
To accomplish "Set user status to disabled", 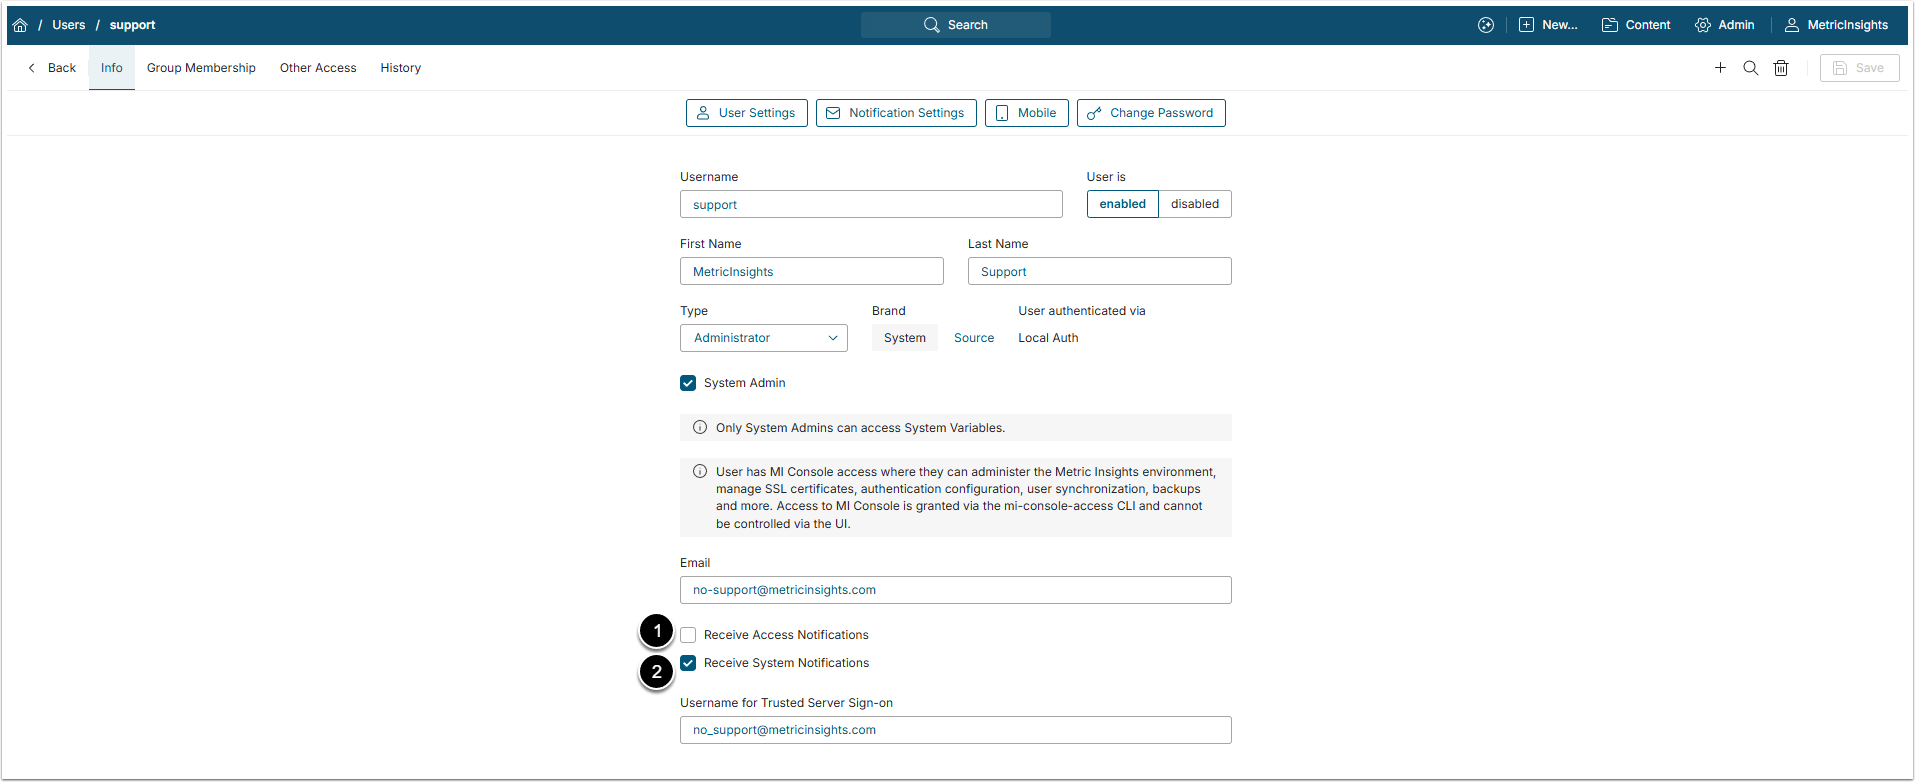I will (x=1194, y=204).
